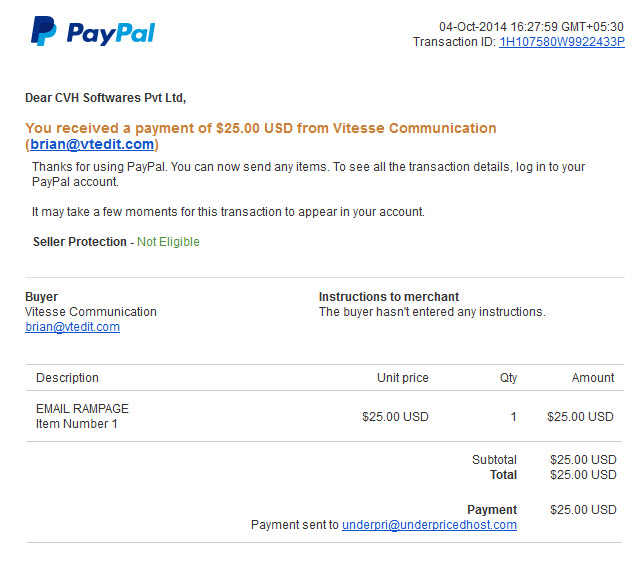Click the bold Total label
Viewport: 644px width, 581px height.
tap(503, 475)
